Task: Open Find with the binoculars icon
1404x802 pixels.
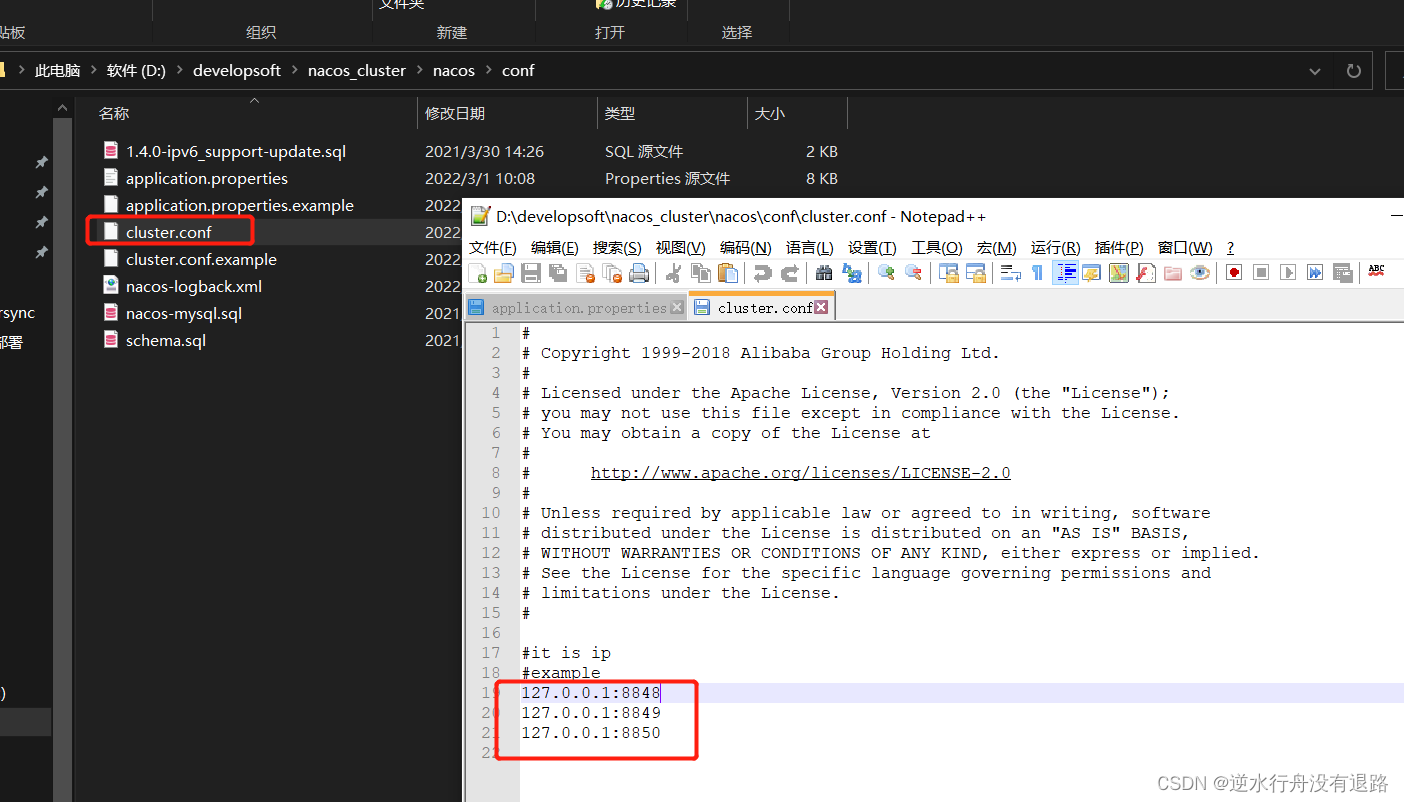Action: pos(824,272)
